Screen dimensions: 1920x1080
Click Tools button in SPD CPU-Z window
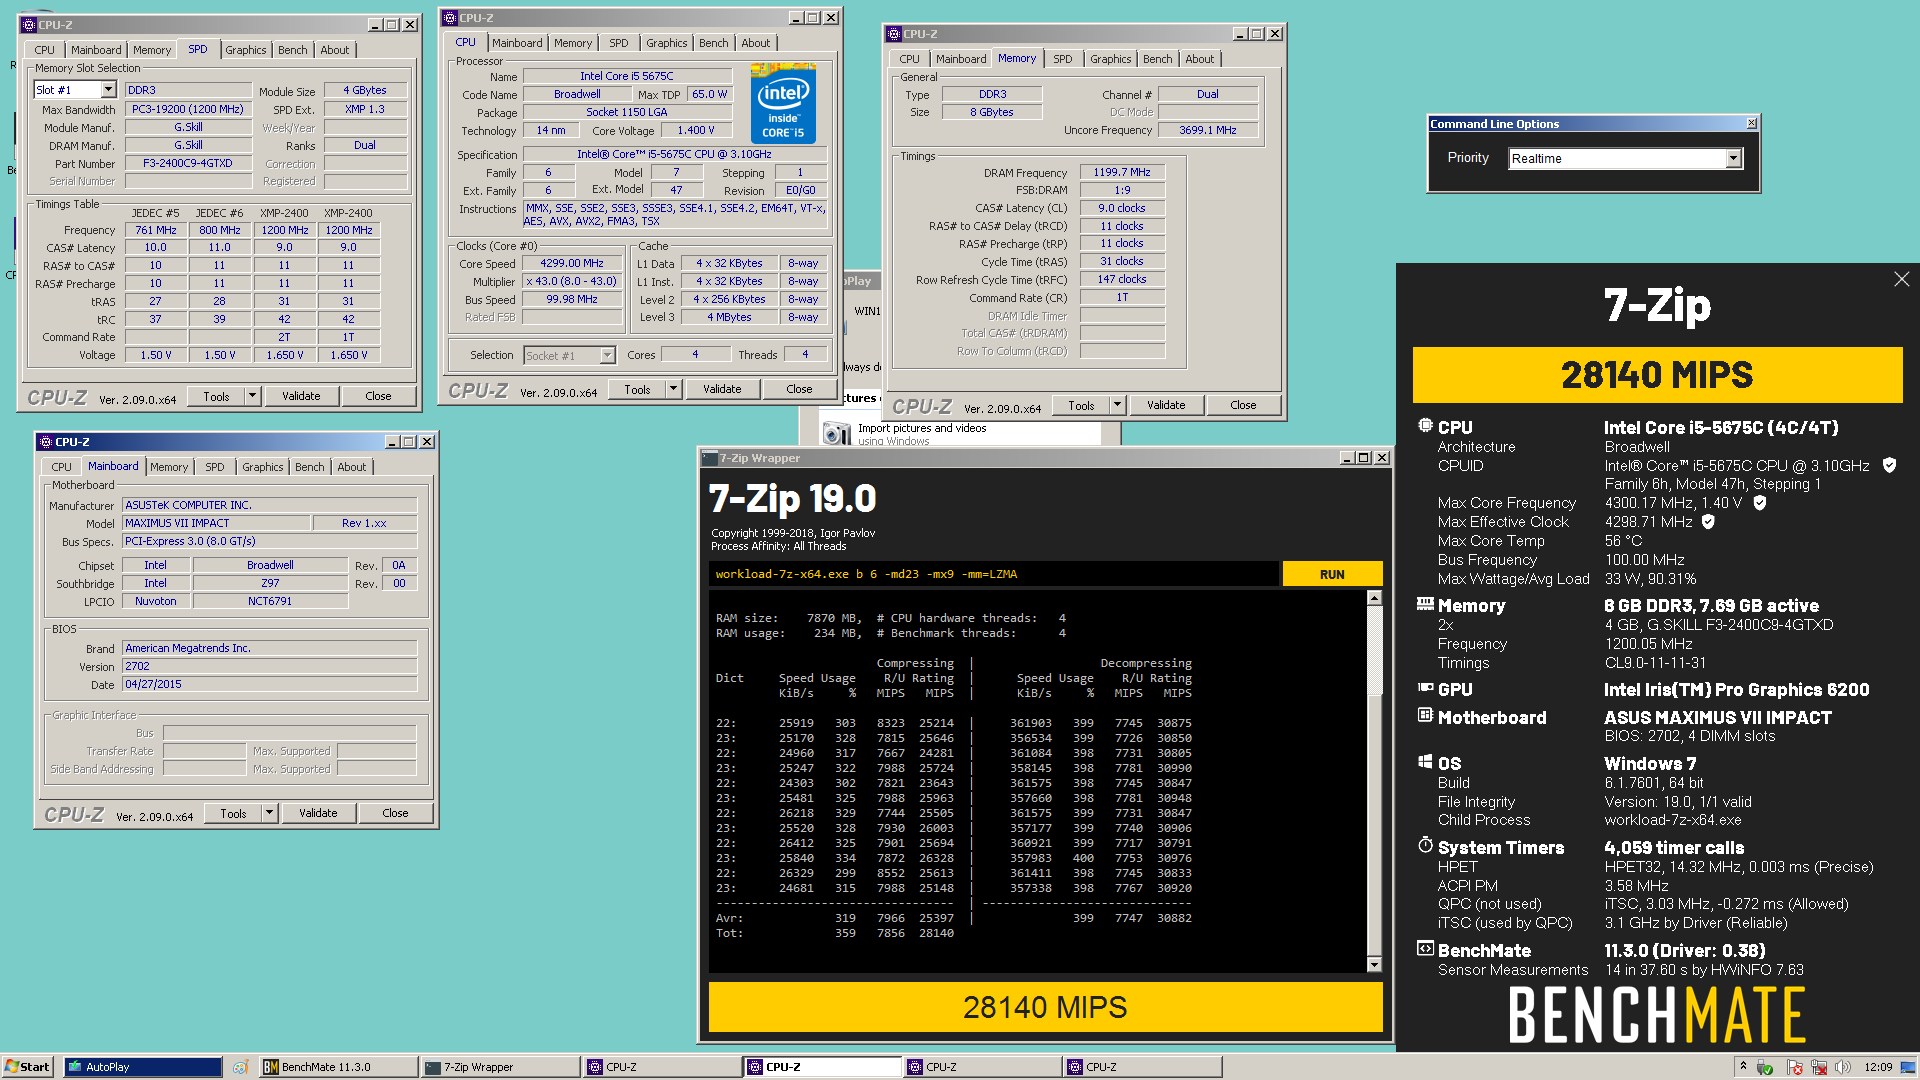click(216, 396)
